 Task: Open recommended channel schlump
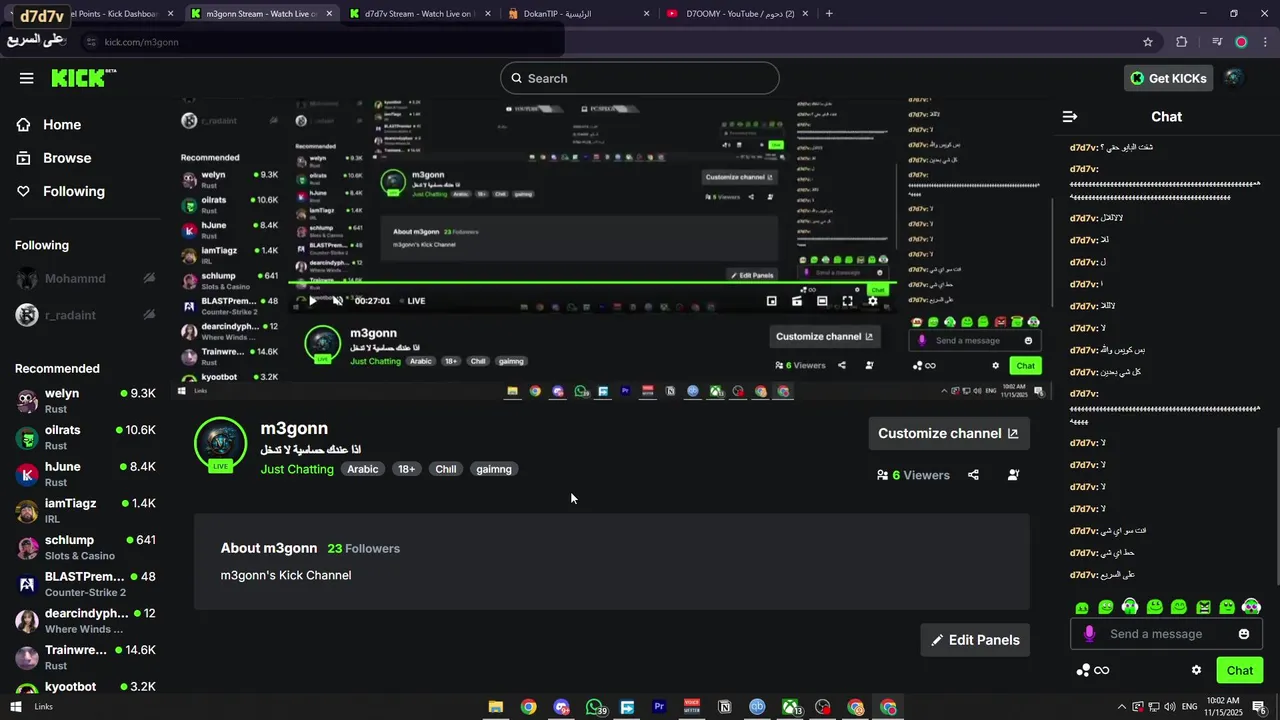(85, 547)
